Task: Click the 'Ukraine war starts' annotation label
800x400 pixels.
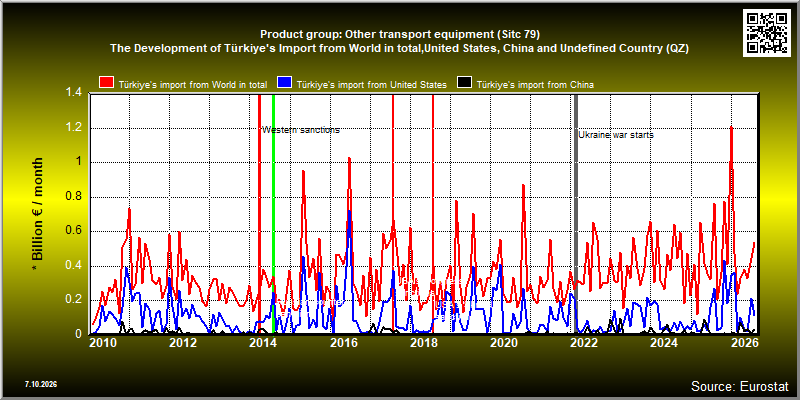Action: pyautogui.click(x=616, y=135)
